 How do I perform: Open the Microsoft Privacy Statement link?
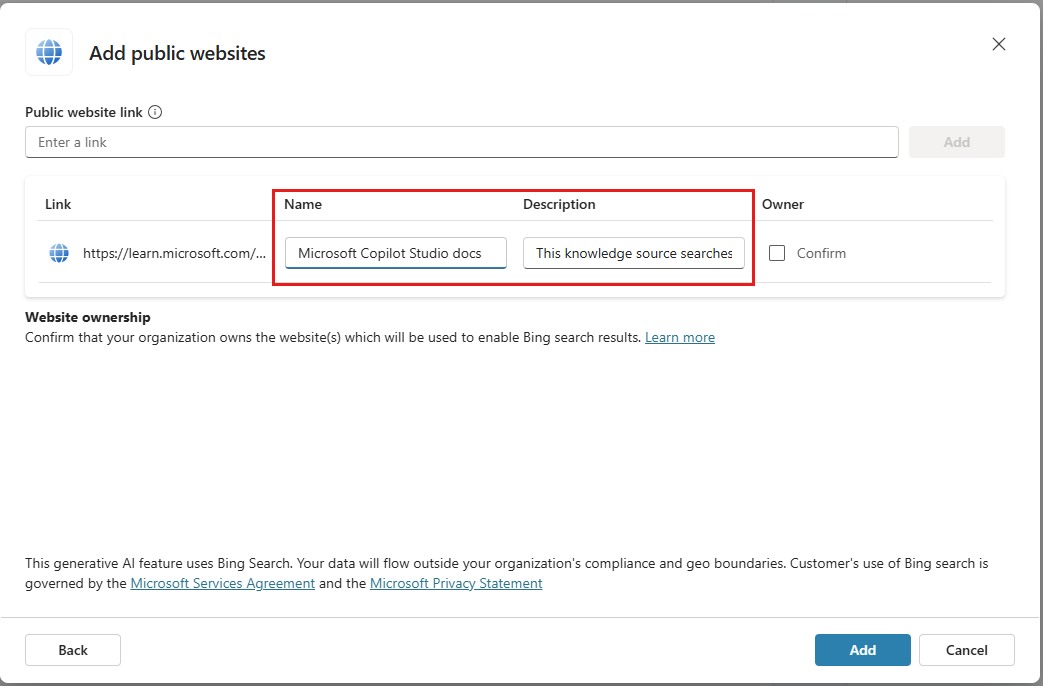pyautogui.click(x=456, y=584)
